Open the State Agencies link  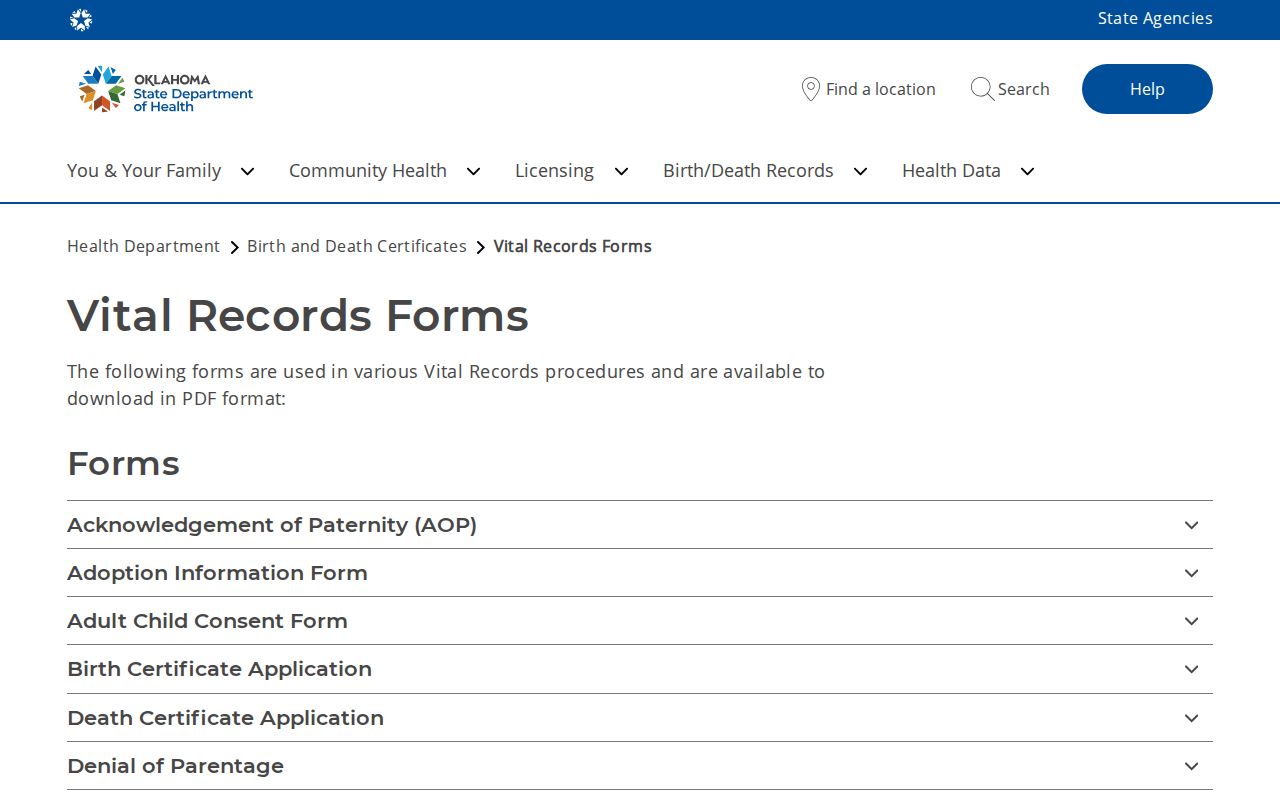point(1155,18)
